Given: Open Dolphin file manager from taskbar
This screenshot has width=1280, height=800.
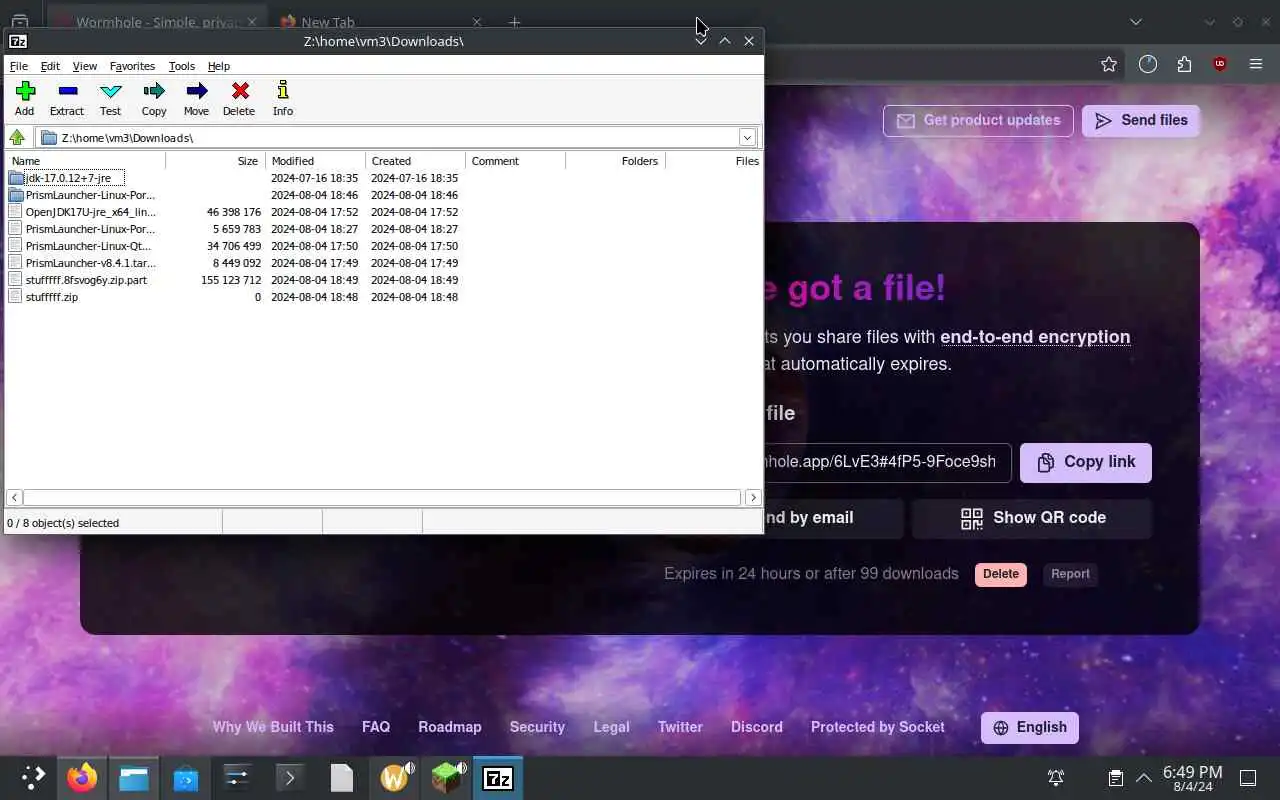Looking at the screenshot, I should point(134,777).
